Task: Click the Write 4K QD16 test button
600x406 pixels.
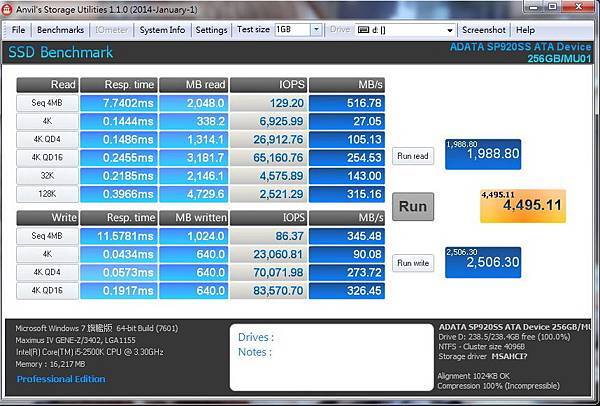Action: 47,290
